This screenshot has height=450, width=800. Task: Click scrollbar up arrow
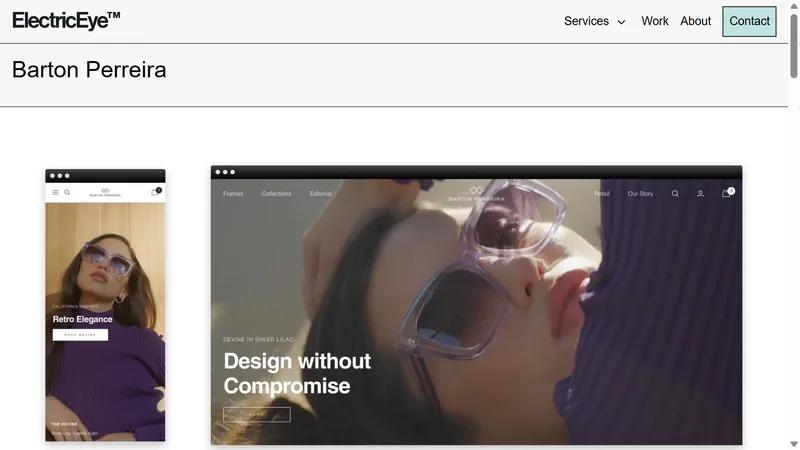[794, 6]
